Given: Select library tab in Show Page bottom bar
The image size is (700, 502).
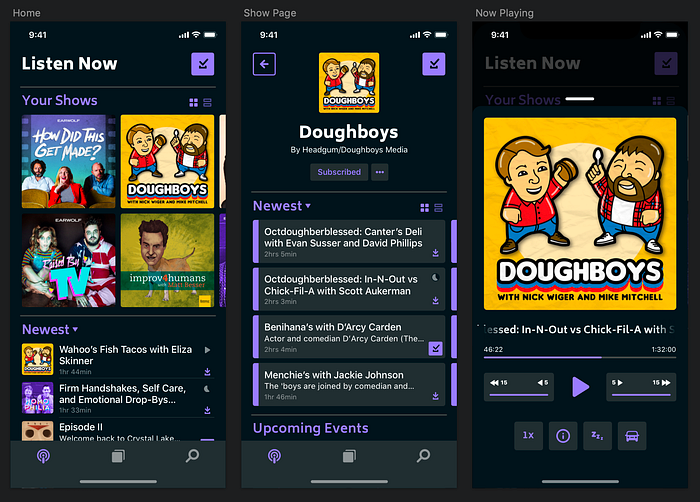Looking at the screenshot, I should (x=349, y=456).
